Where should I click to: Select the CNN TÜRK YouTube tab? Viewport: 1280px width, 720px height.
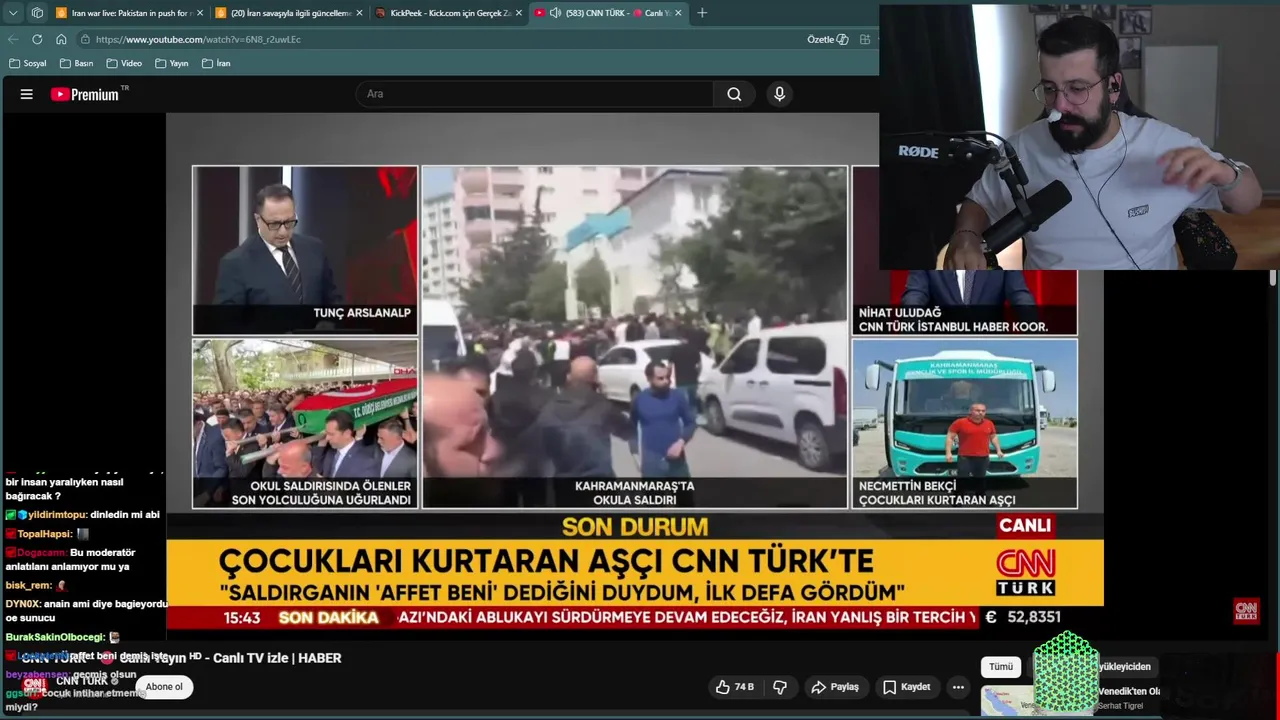[610, 13]
